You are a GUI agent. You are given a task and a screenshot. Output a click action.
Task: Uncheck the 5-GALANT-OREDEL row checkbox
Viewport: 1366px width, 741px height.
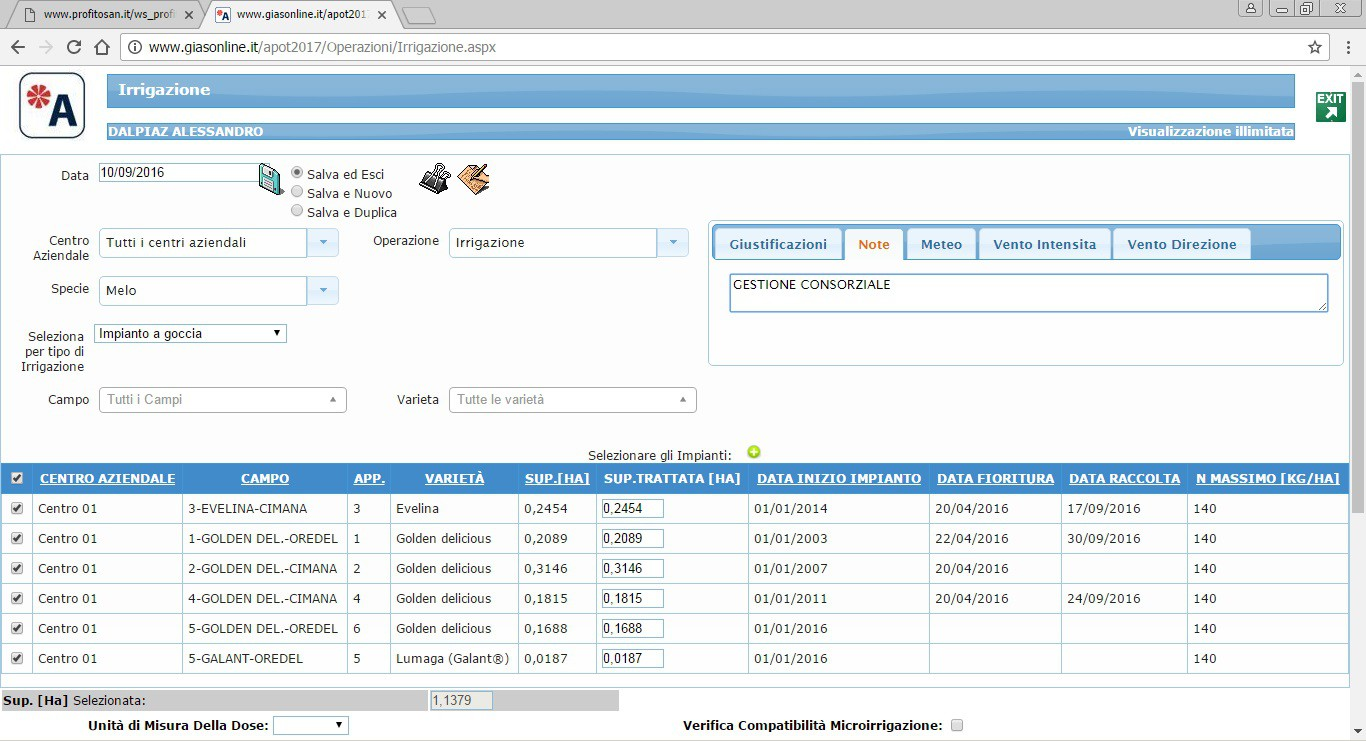tap(16, 658)
